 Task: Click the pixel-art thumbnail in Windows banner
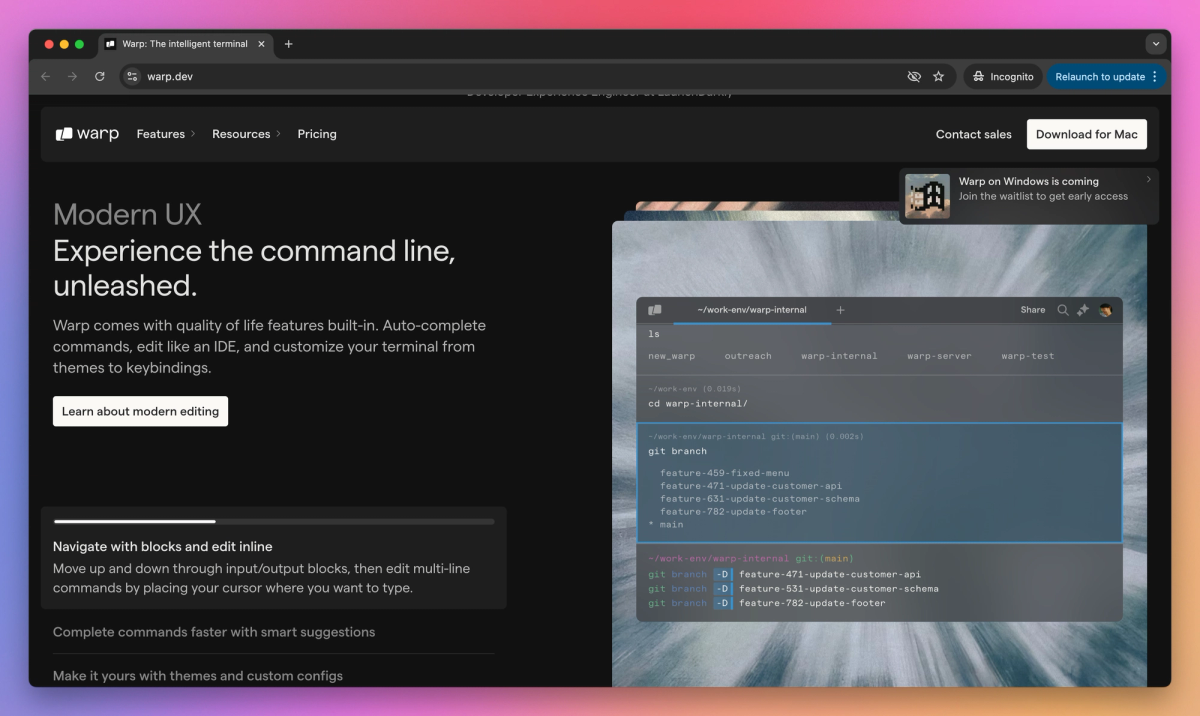pyautogui.click(x=927, y=196)
